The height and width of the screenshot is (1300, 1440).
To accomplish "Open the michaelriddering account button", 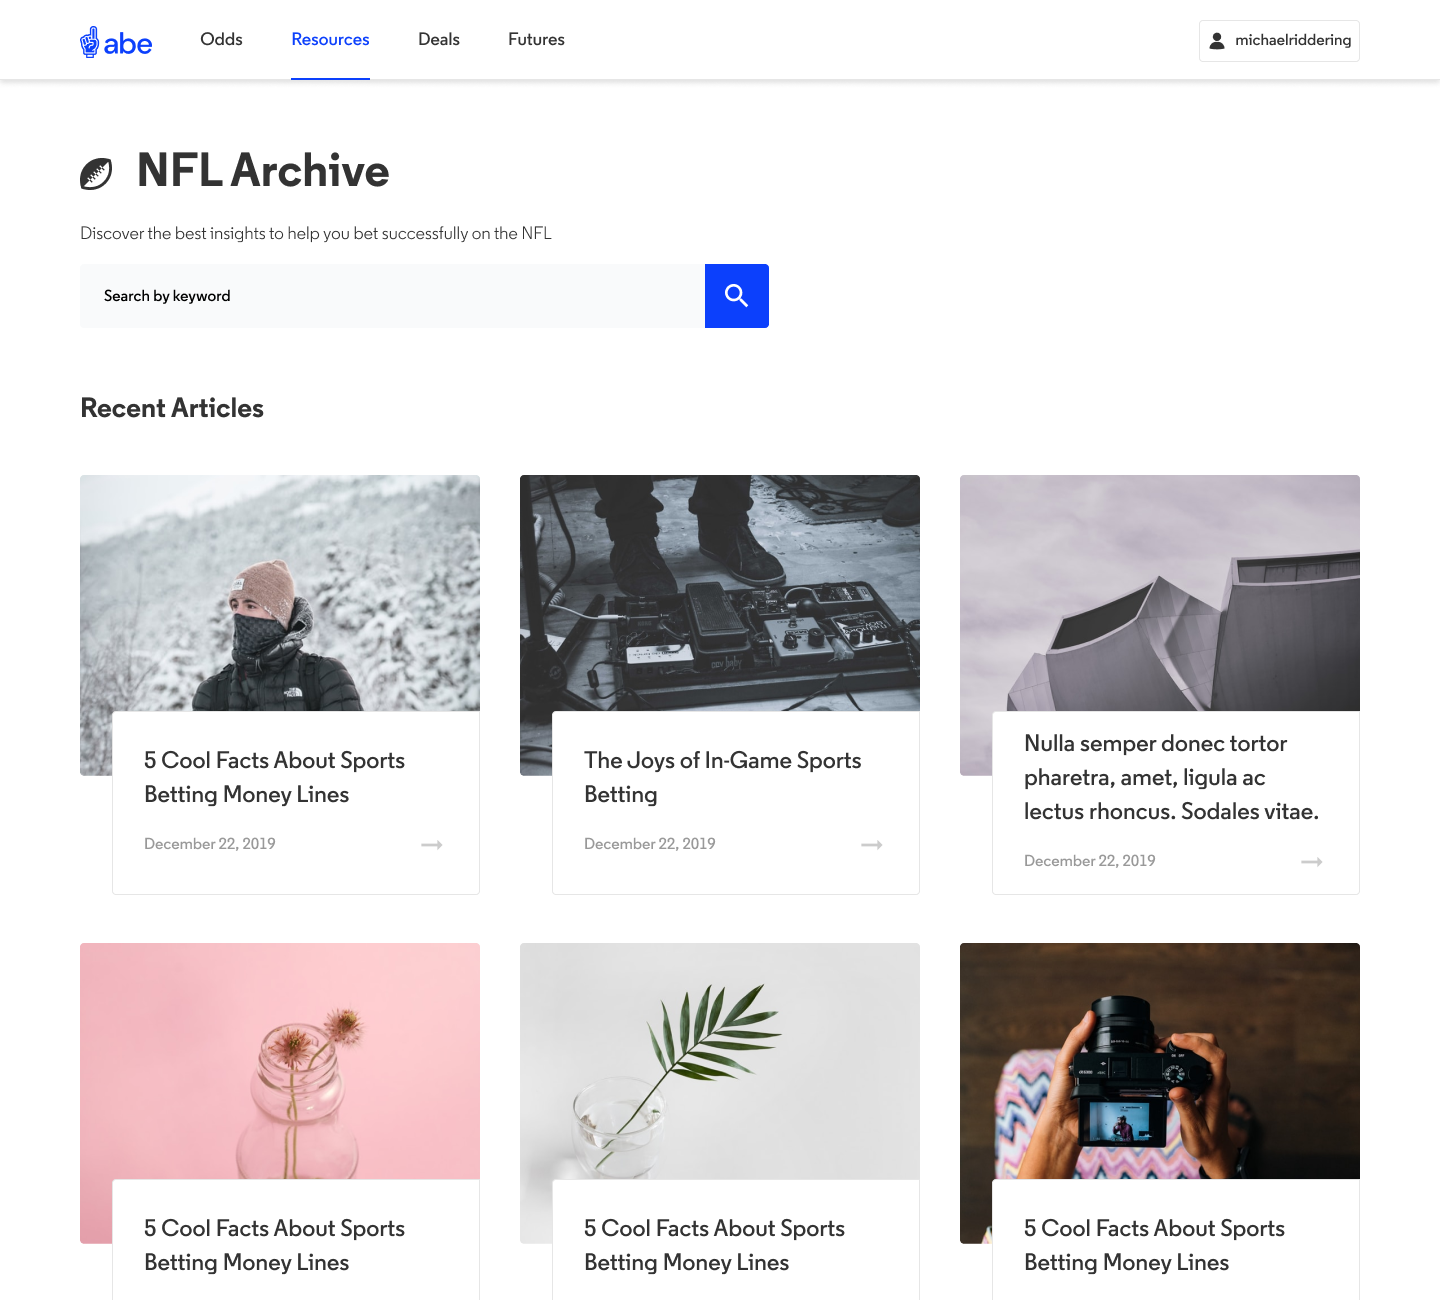I will click(x=1279, y=41).
